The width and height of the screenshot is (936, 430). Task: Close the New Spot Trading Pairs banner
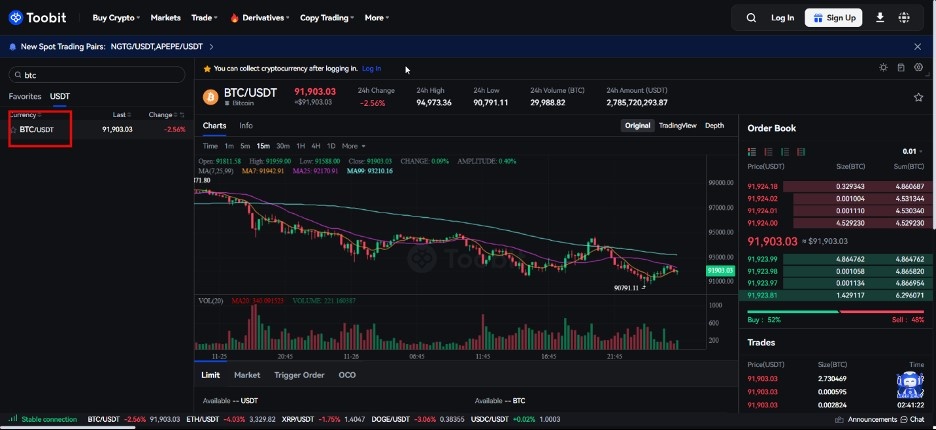(x=917, y=47)
